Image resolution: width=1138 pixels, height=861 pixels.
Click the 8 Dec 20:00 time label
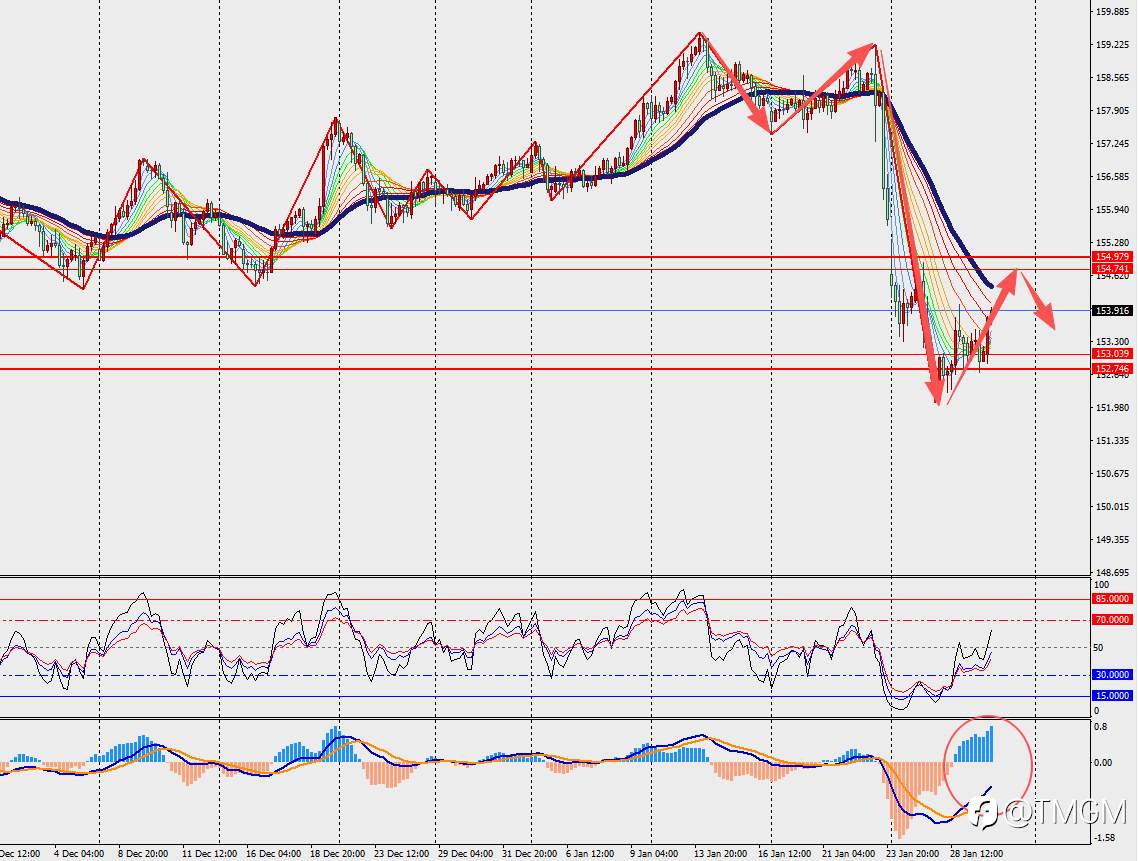tap(143, 854)
